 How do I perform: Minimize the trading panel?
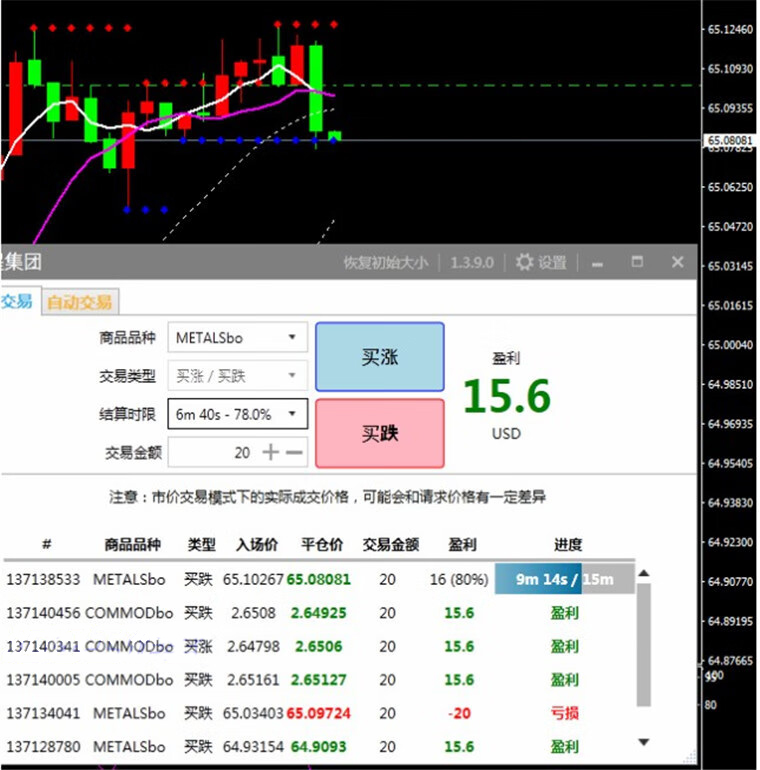[597, 264]
